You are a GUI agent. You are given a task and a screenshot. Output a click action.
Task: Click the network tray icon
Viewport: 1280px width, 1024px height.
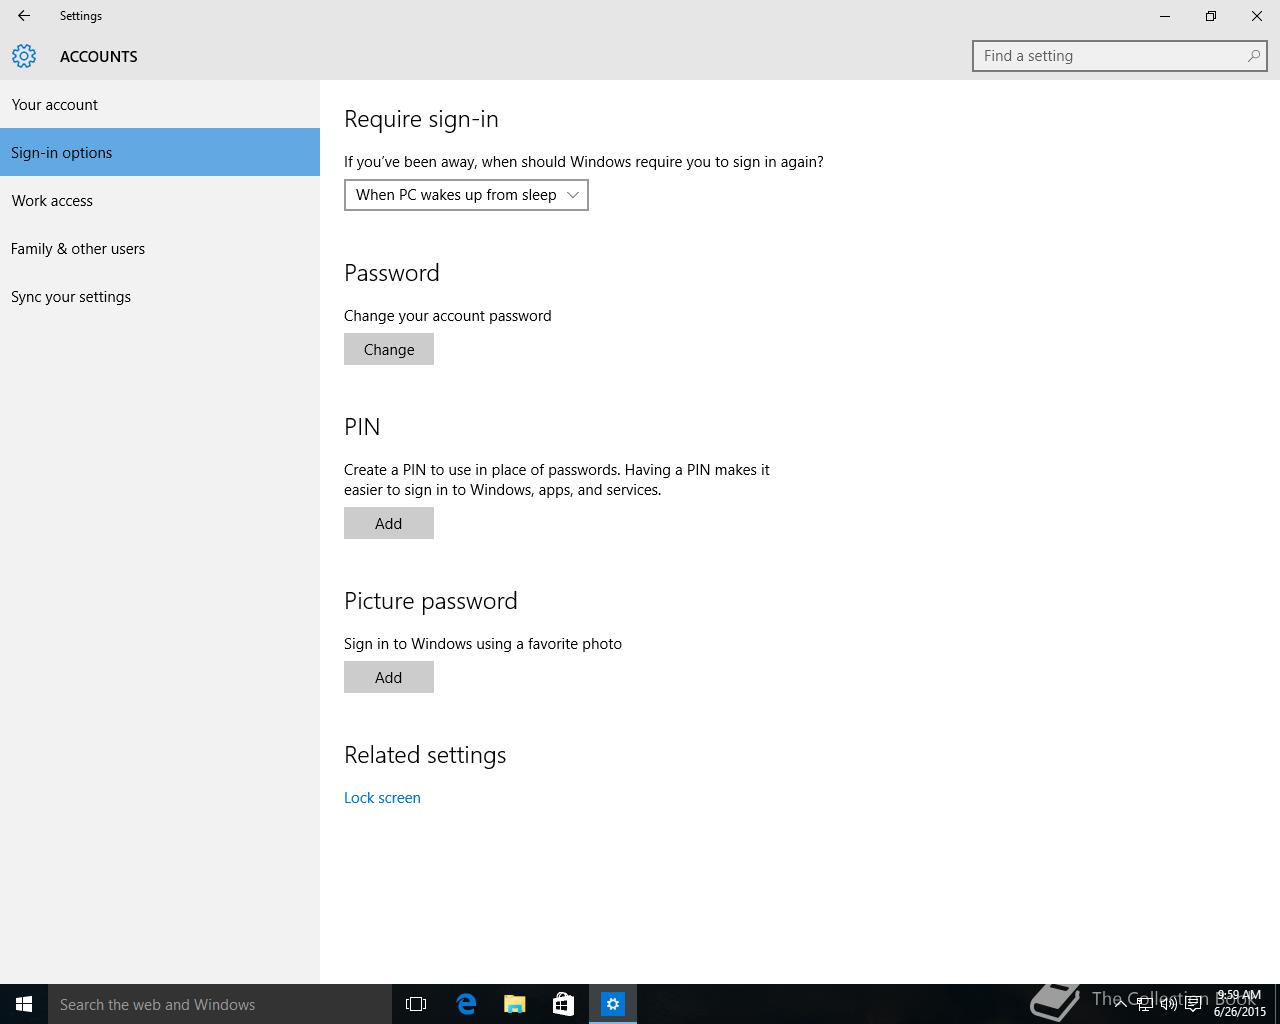[x=1145, y=1004]
